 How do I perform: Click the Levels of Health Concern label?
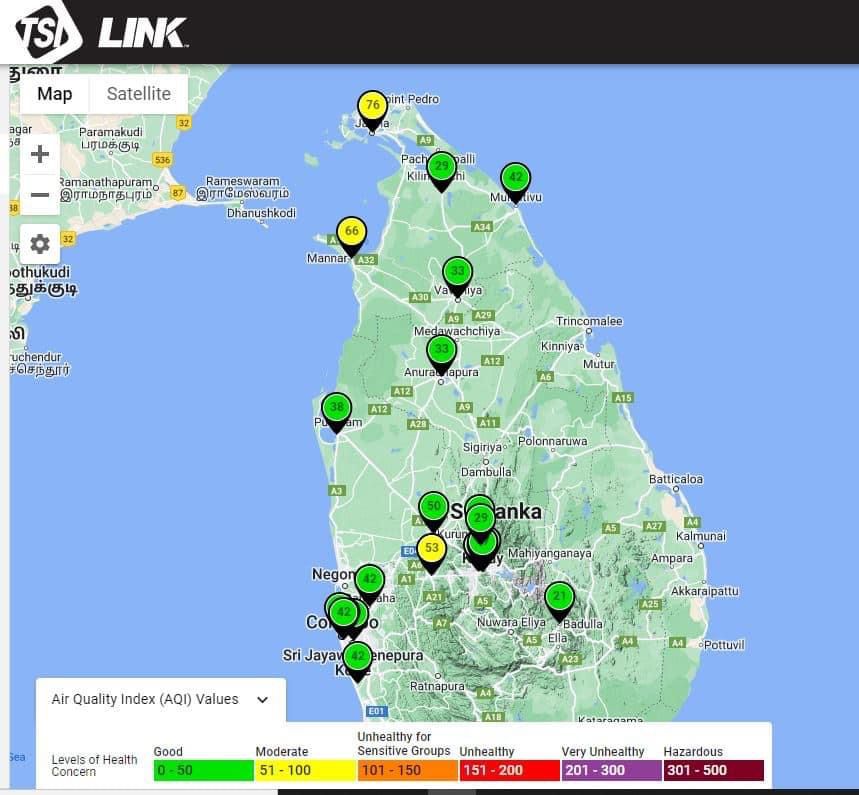click(x=94, y=765)
